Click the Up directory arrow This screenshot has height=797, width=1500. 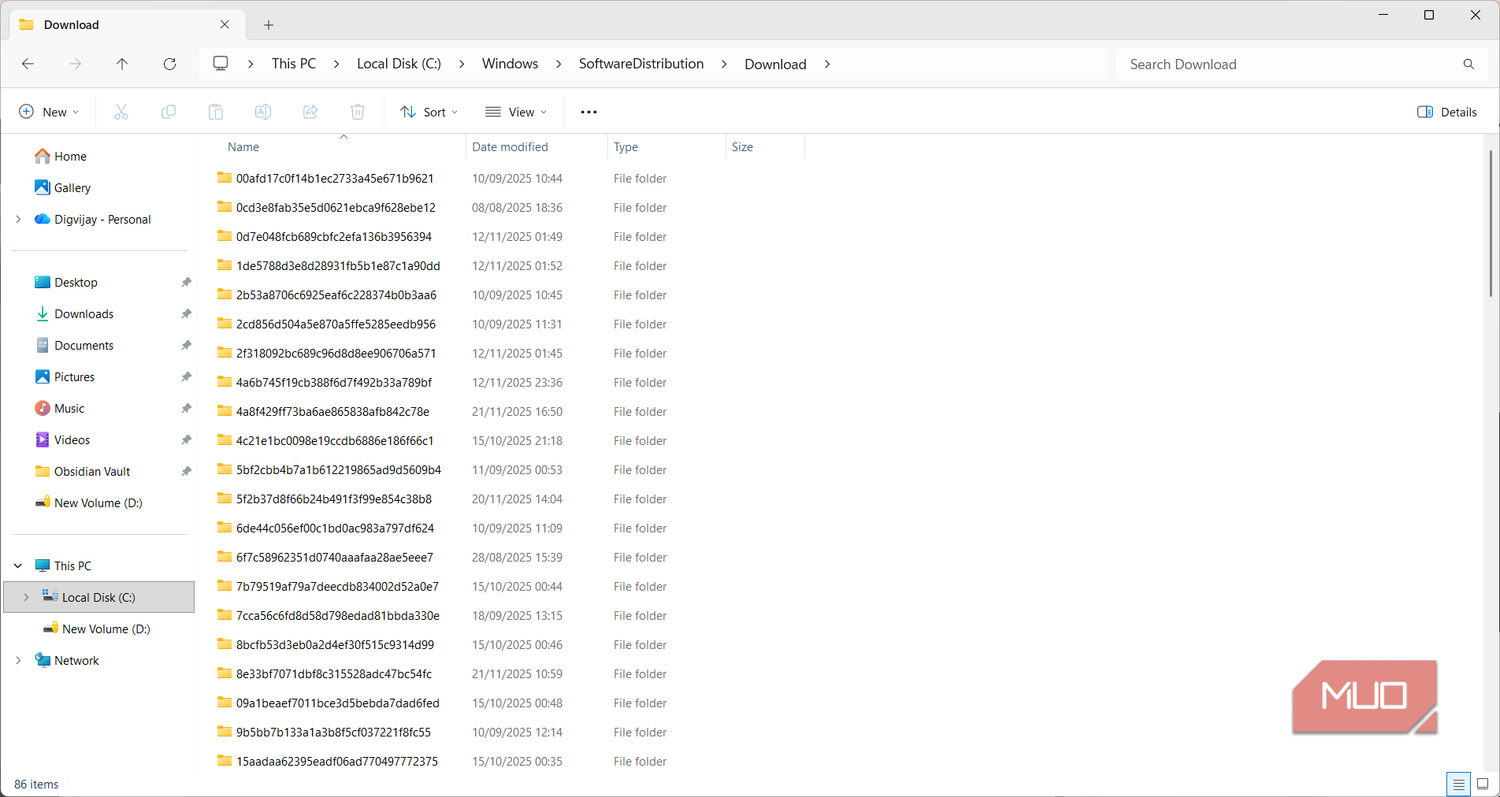point(122,64)
